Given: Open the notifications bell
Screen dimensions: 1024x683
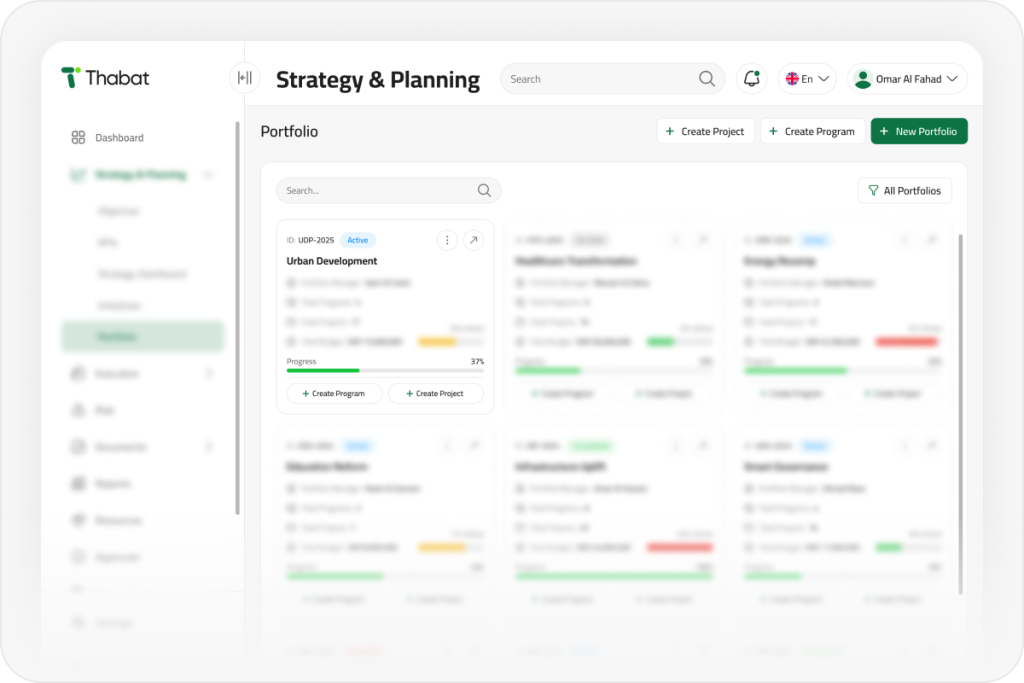Looking at the screenshot, I should (x=752, y=79).
